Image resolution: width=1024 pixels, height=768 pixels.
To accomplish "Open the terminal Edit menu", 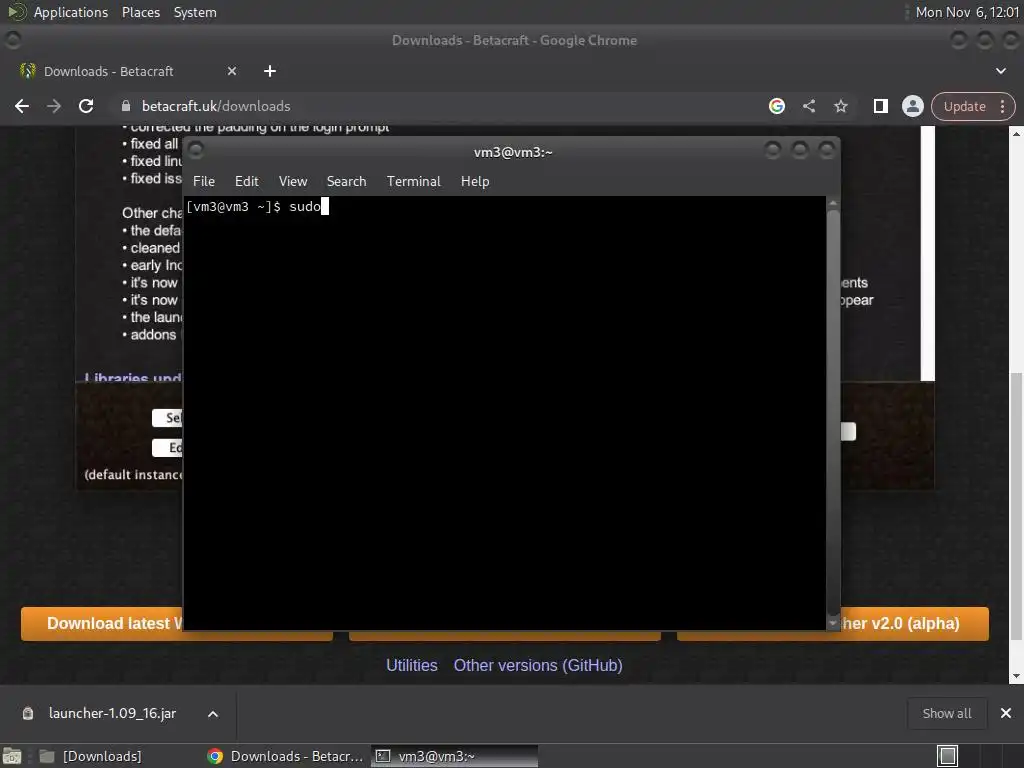I will (x=246, y=182).
